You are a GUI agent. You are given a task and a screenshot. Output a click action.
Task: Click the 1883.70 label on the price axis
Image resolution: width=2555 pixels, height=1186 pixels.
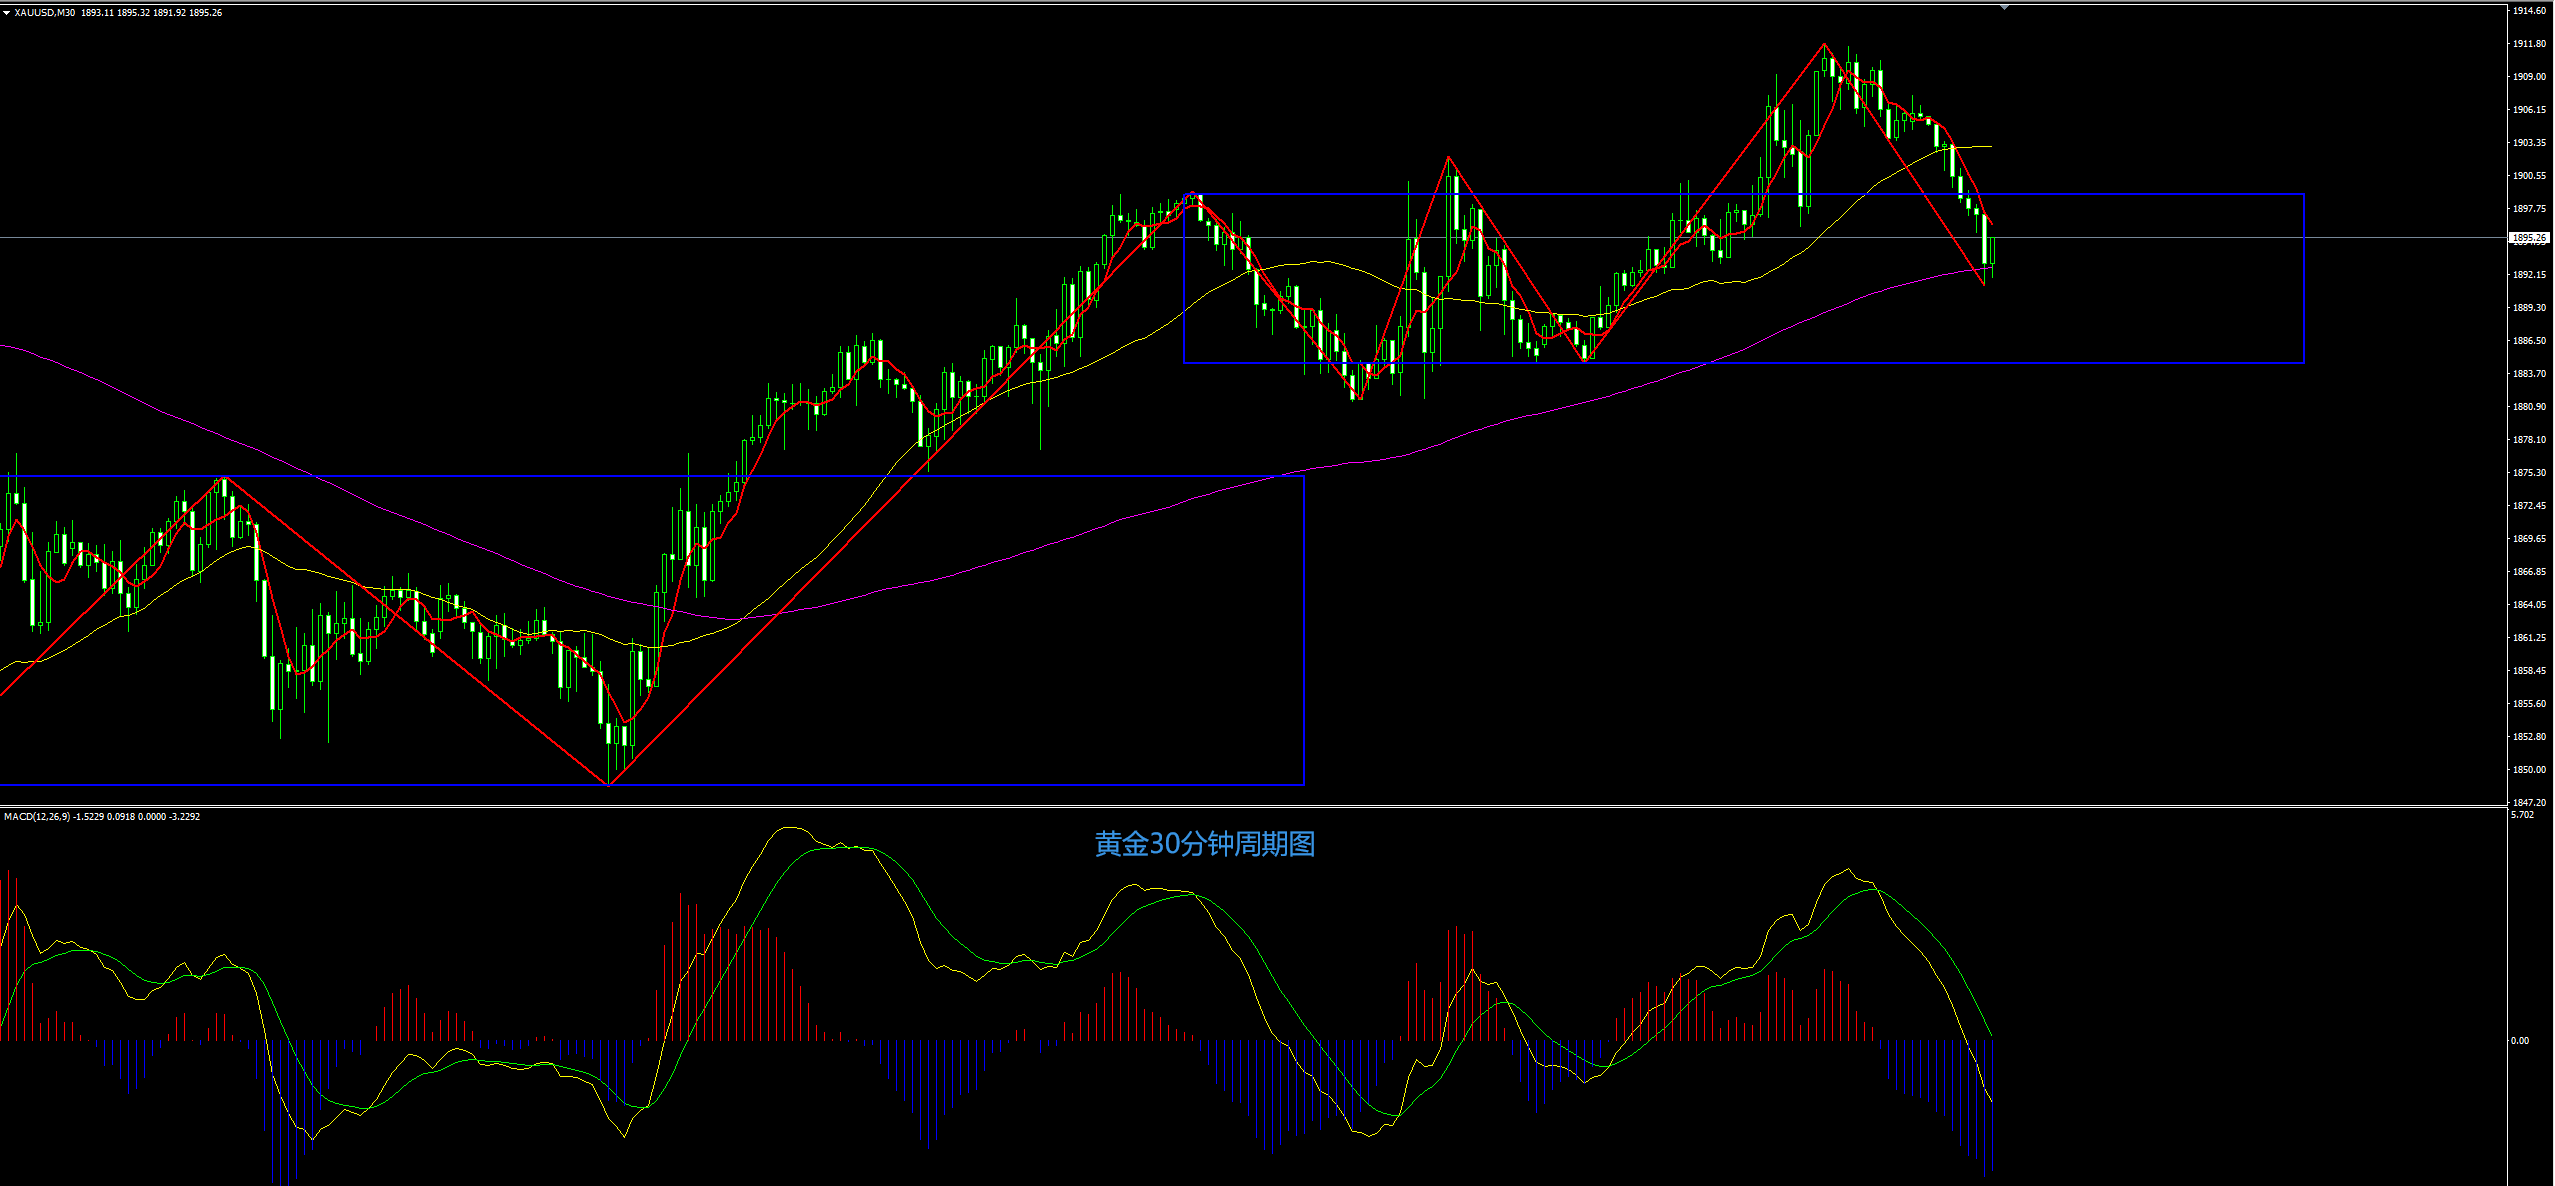pyautogui.click(x=2529, y=374)
